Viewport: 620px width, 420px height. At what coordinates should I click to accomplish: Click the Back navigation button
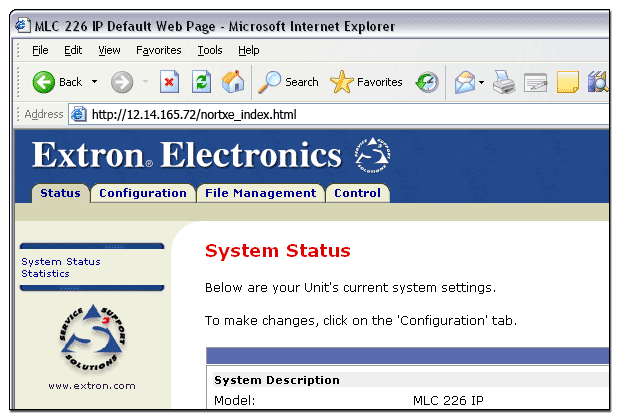pos(57,82)
